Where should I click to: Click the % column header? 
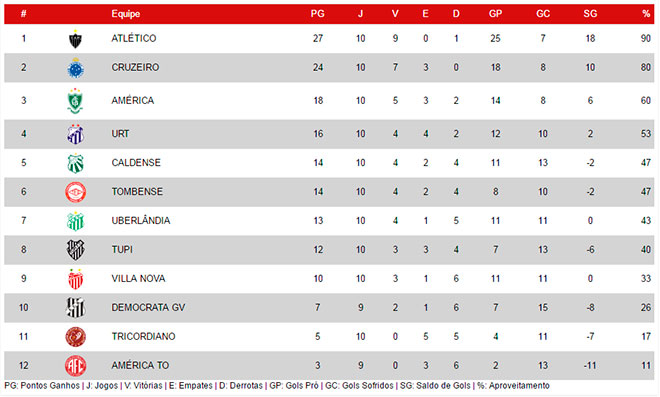point(646,14)
